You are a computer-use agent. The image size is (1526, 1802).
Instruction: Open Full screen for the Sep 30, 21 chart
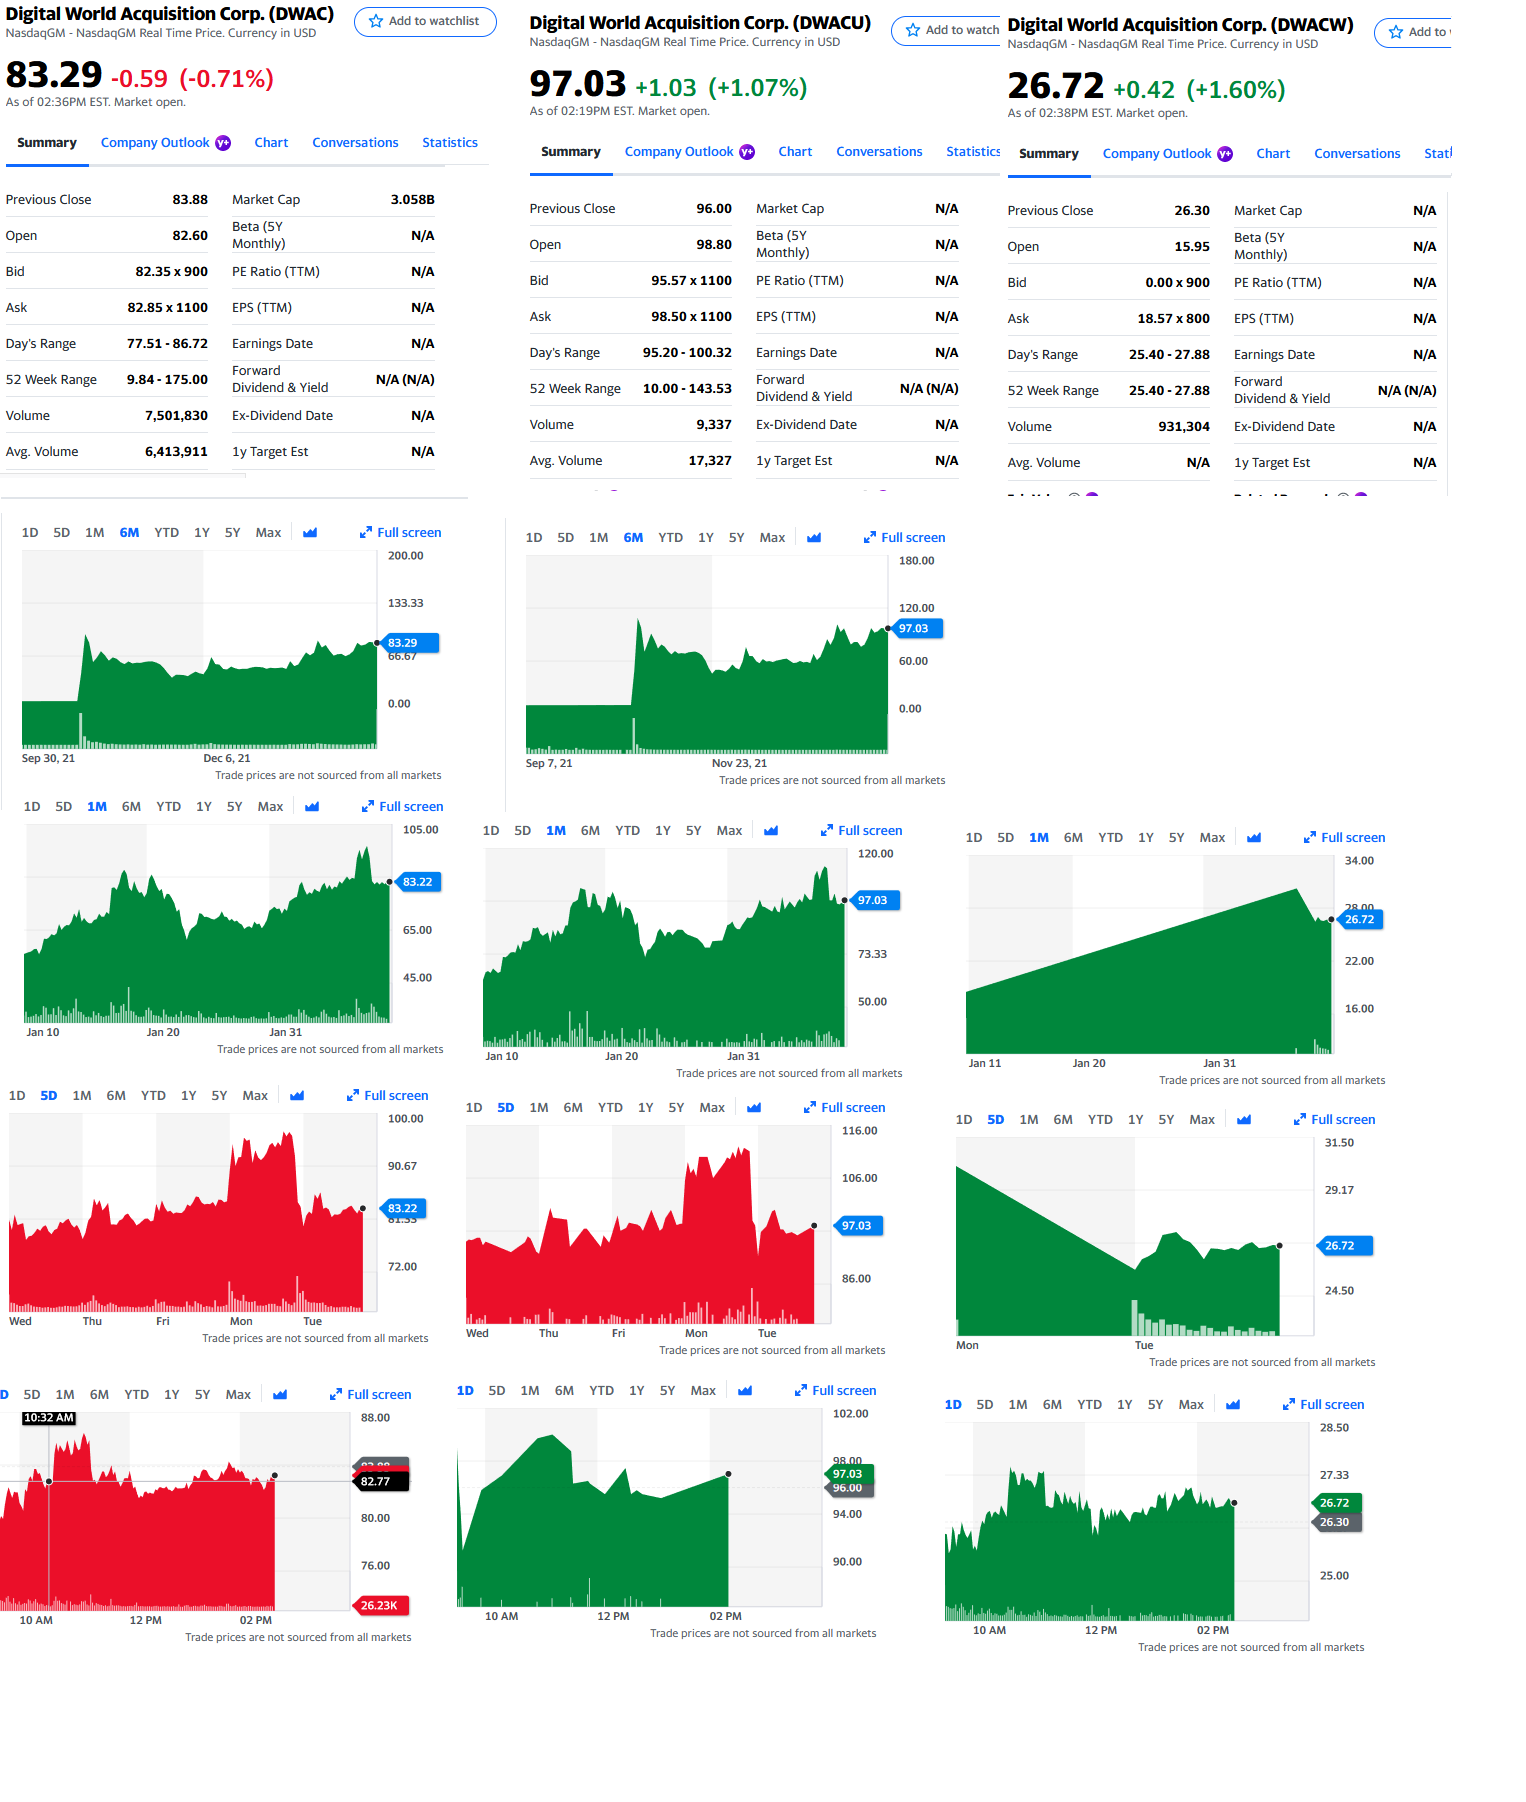(x=400, y=533)
